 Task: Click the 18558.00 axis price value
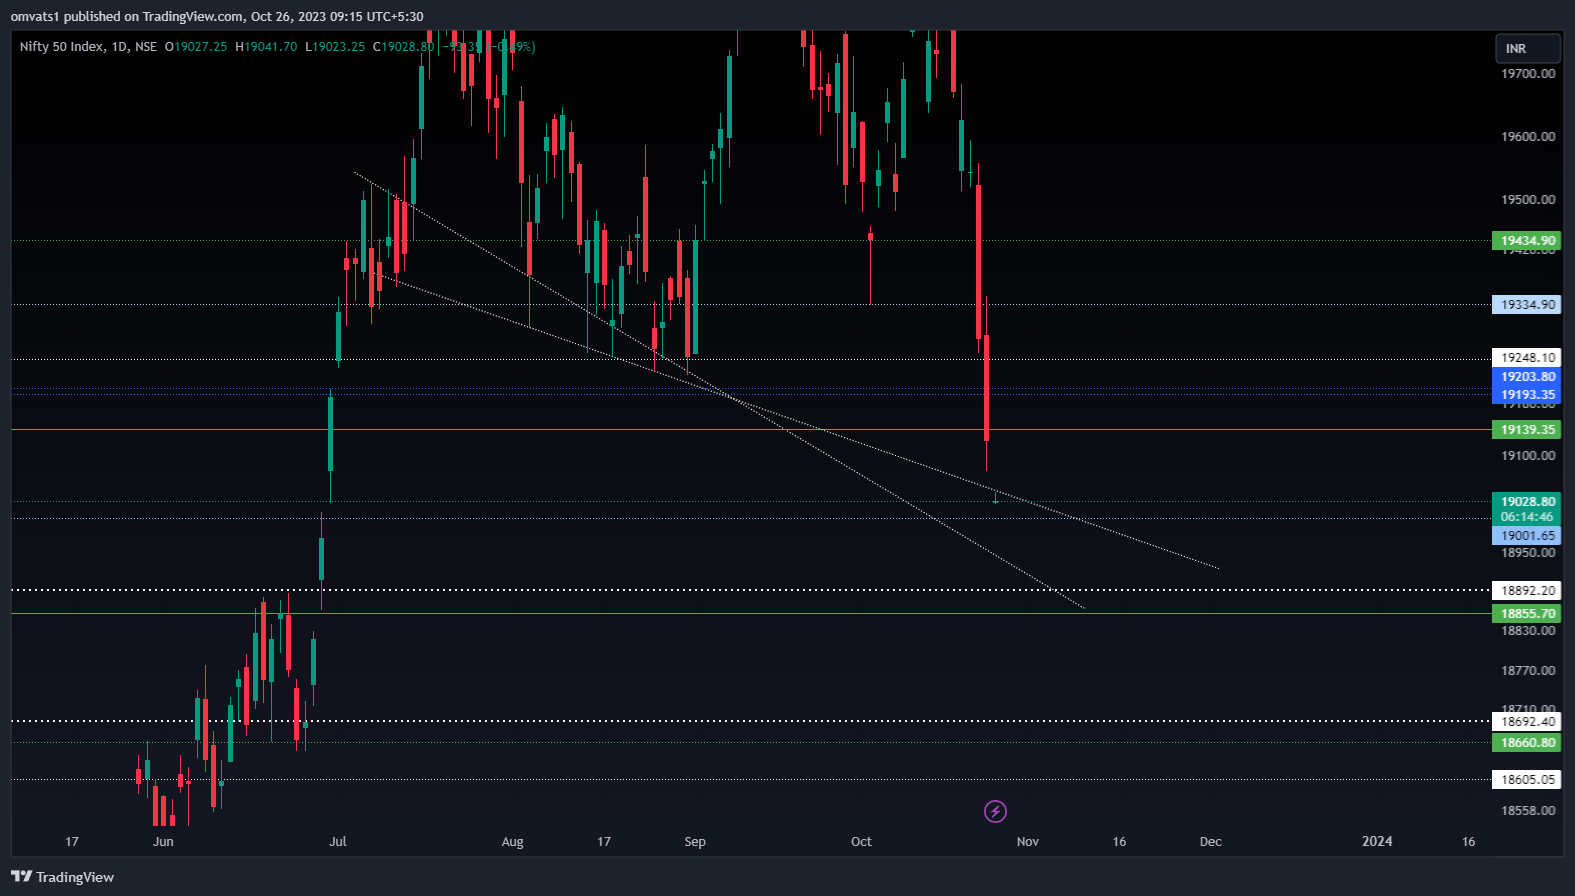click(x=1528, y=811)
